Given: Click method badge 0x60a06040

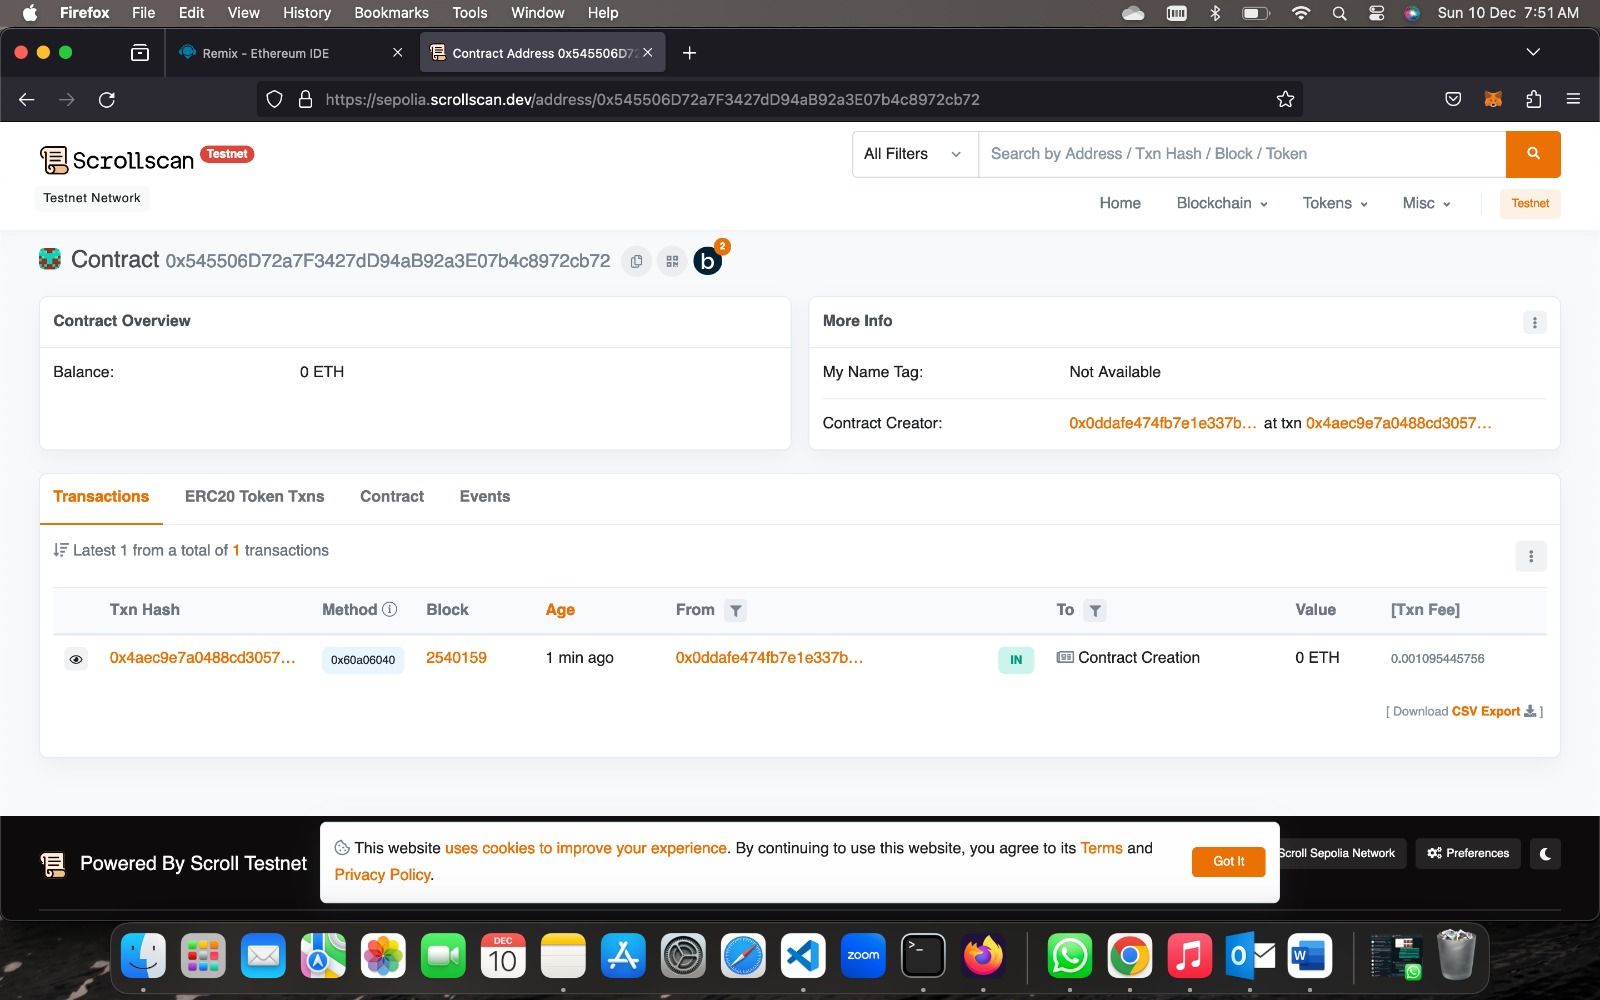Looking at the screenshot, I should [363, 660].
